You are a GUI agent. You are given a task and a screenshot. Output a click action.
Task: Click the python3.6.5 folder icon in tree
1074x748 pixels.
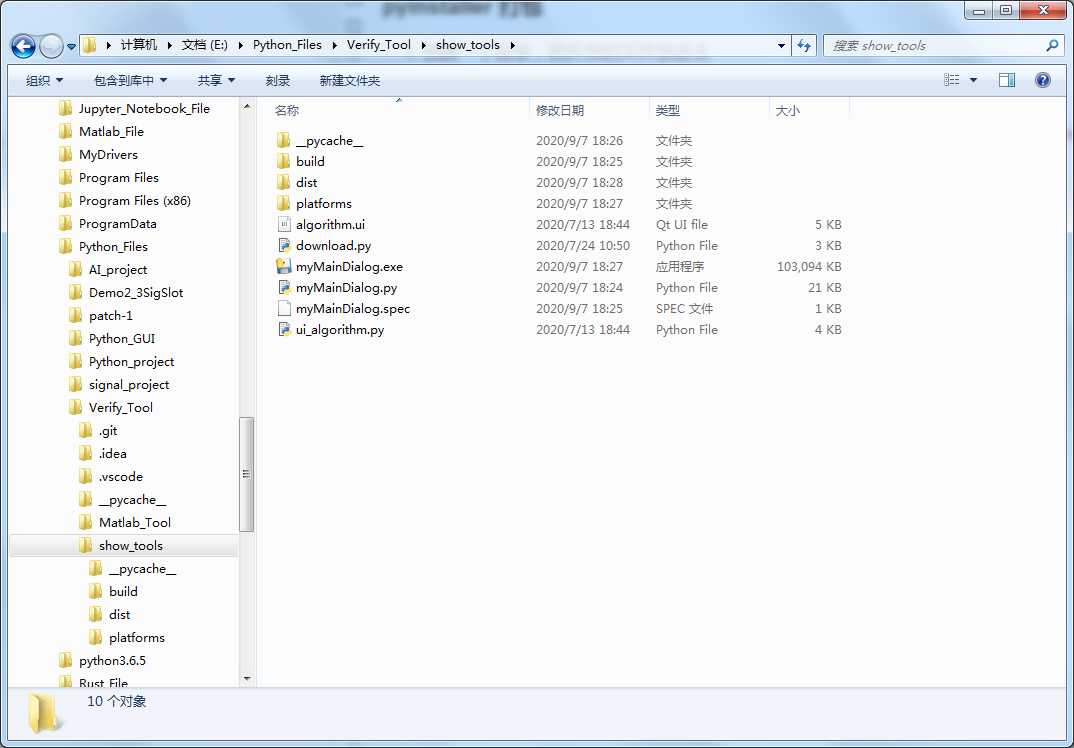(x=66, y=661)
